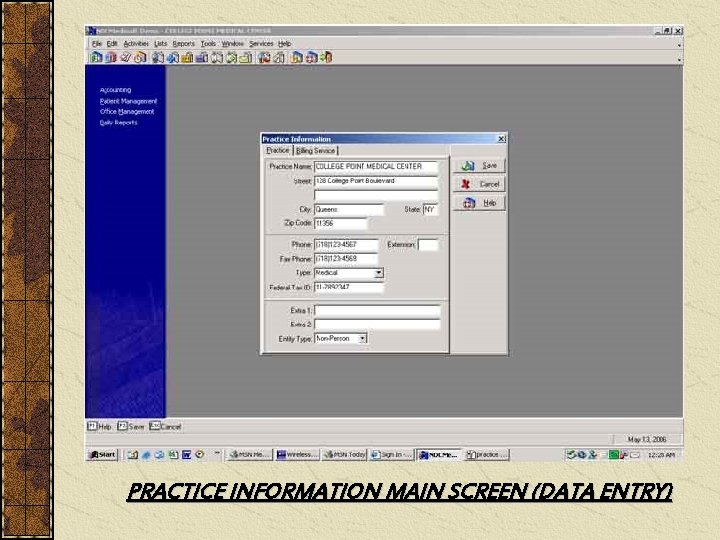This screenshot has height=540, width=720.
Task: Close the Practice Information dialog
Action: point(501,139)
